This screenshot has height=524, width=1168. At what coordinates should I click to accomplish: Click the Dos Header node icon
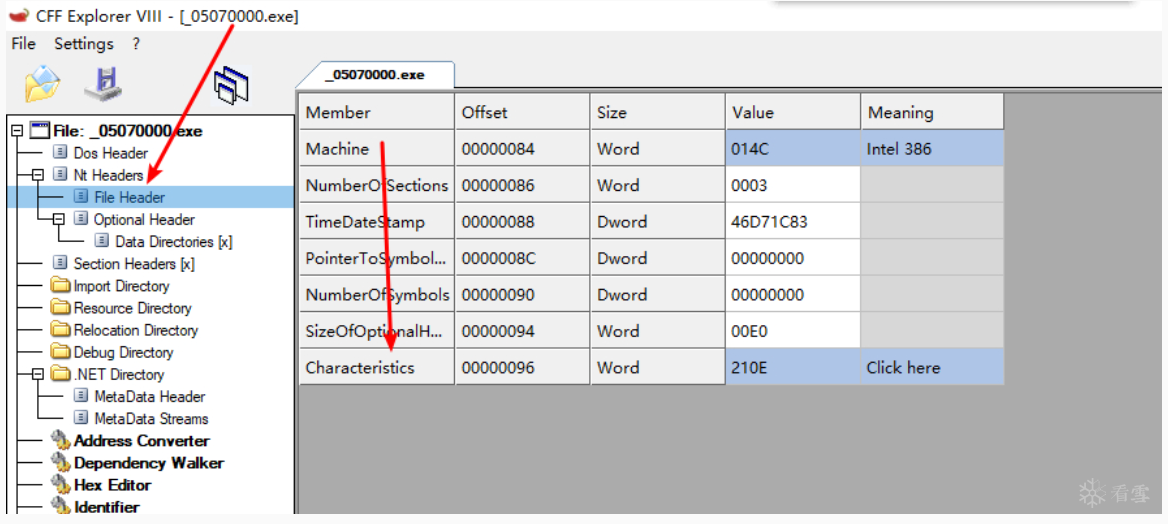[60, 153]
